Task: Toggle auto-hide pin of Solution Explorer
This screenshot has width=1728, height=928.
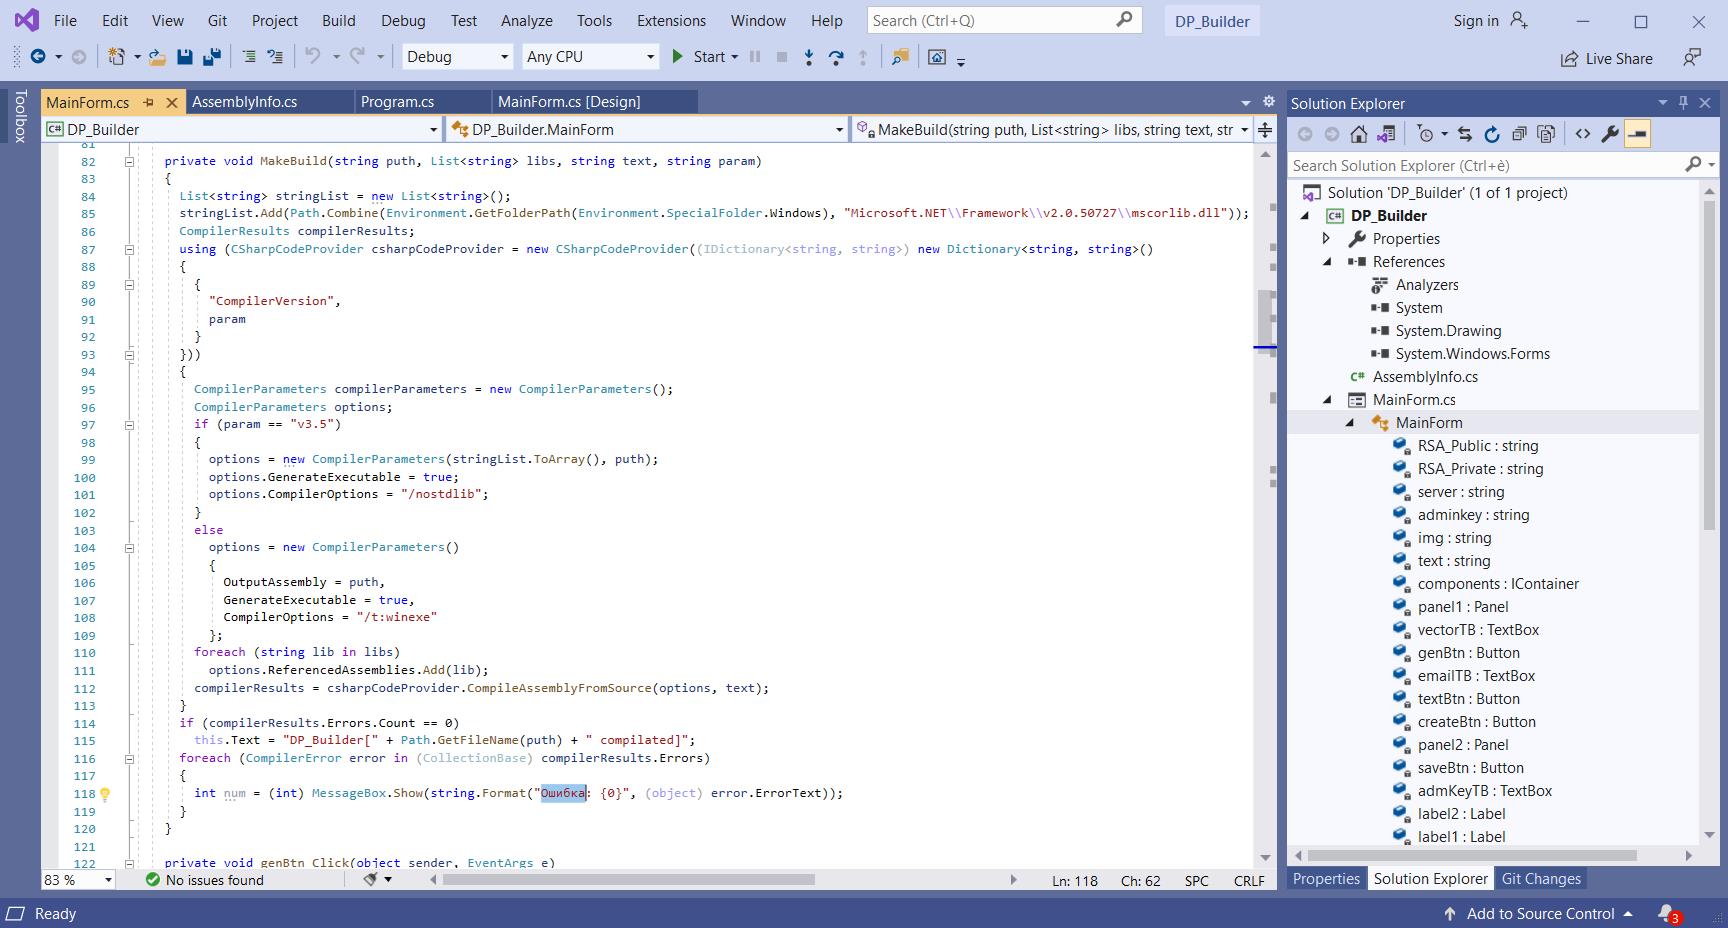Action: tap(1683, 103)
